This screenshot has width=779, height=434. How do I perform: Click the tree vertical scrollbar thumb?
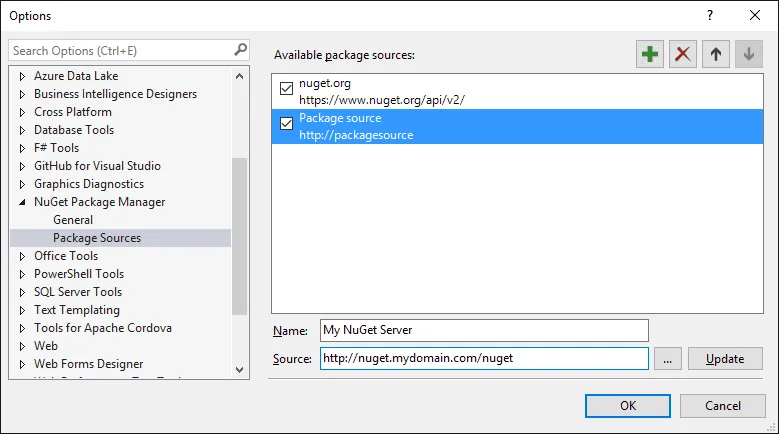point(239,236)
